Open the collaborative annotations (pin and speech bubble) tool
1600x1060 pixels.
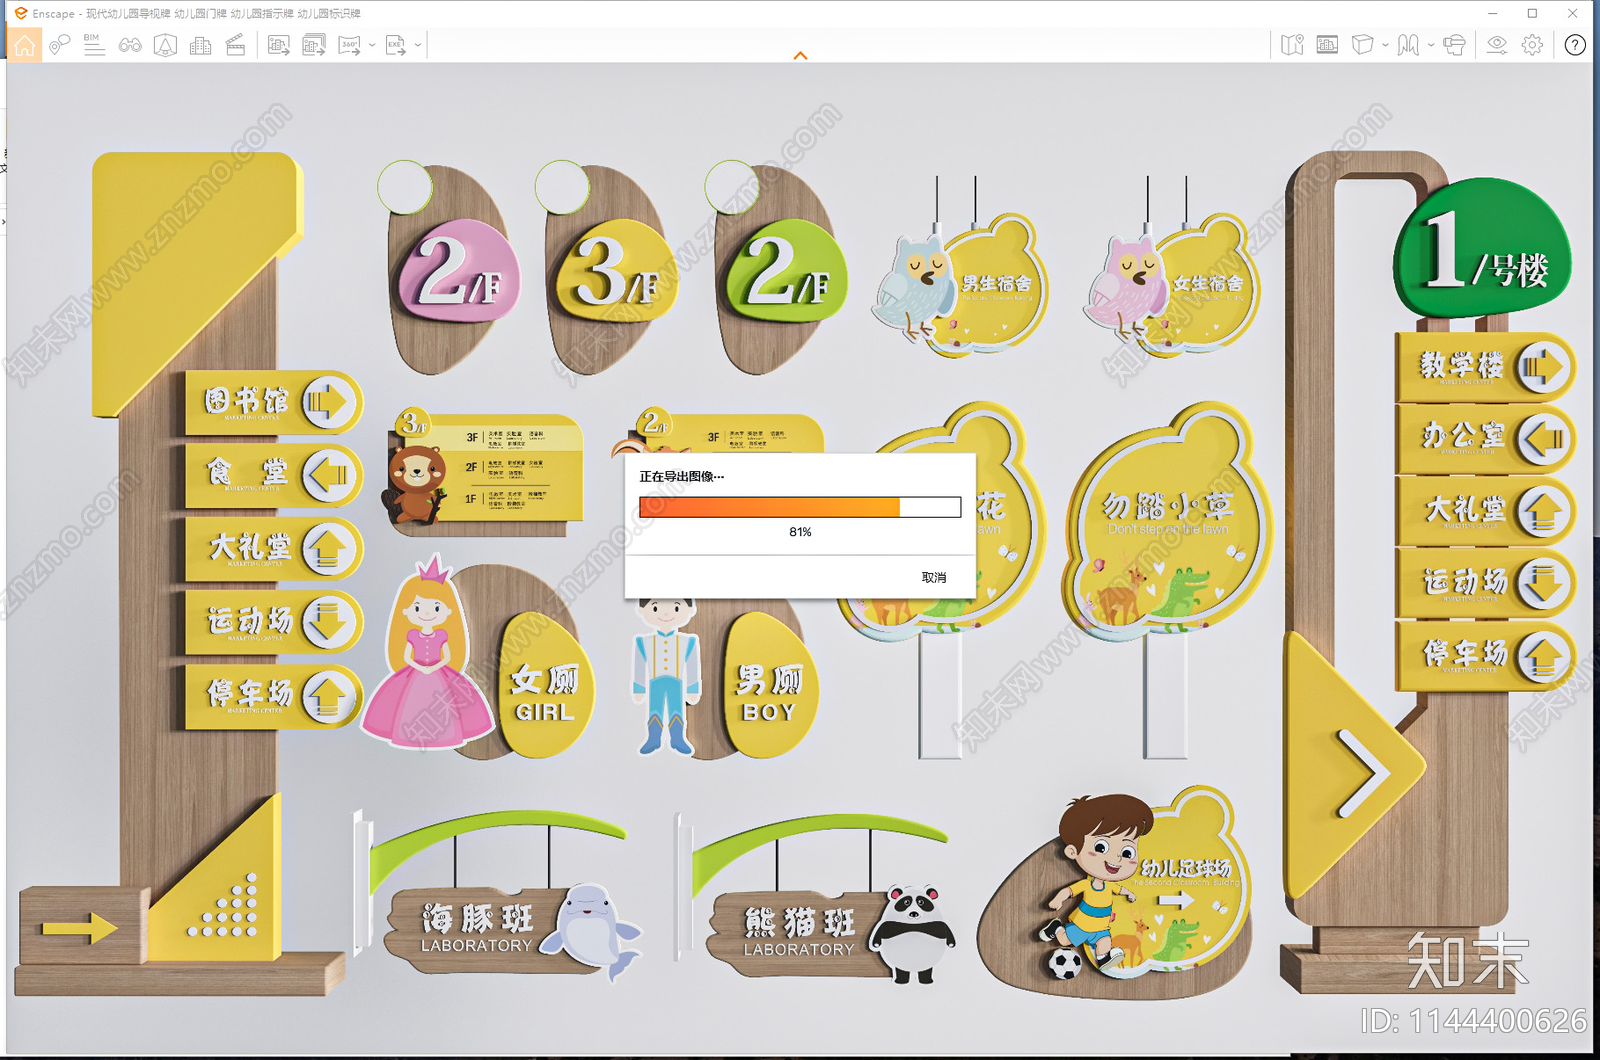60,45
